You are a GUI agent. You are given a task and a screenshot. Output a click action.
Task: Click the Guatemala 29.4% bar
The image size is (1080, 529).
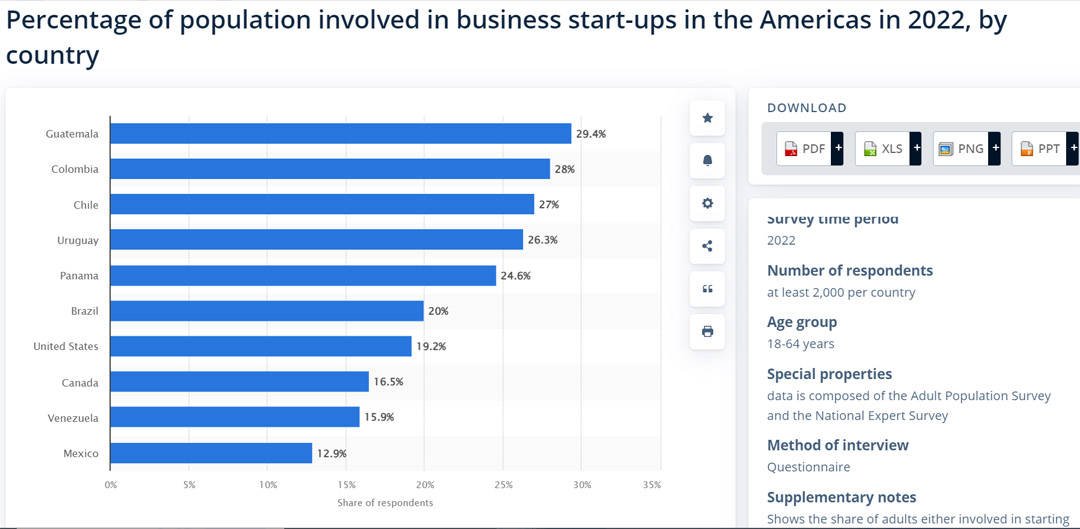click(340, 134)
